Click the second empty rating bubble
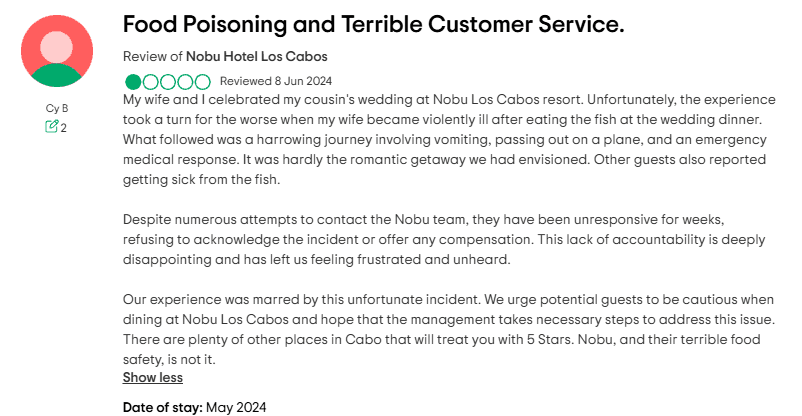Image resolution: width=802 pixels, height=416 pixels. coord(150,81)
